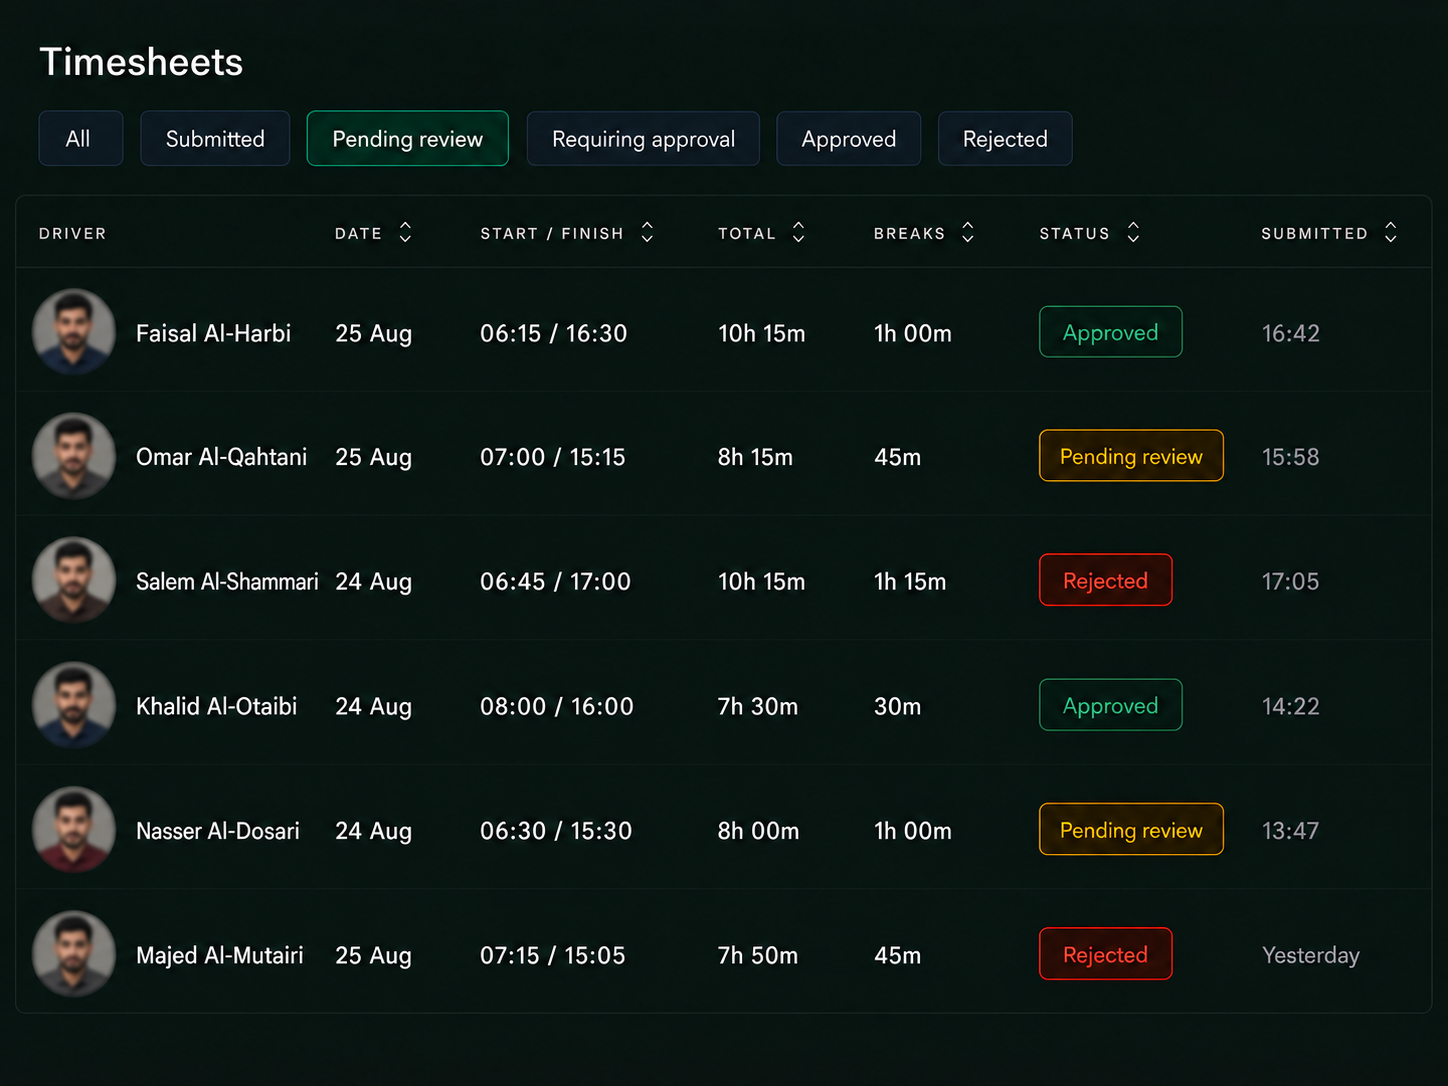Click the Yesterday submitted value
The width and height of the screenshot is (1448, 1086).
(x=1310, y=955)
